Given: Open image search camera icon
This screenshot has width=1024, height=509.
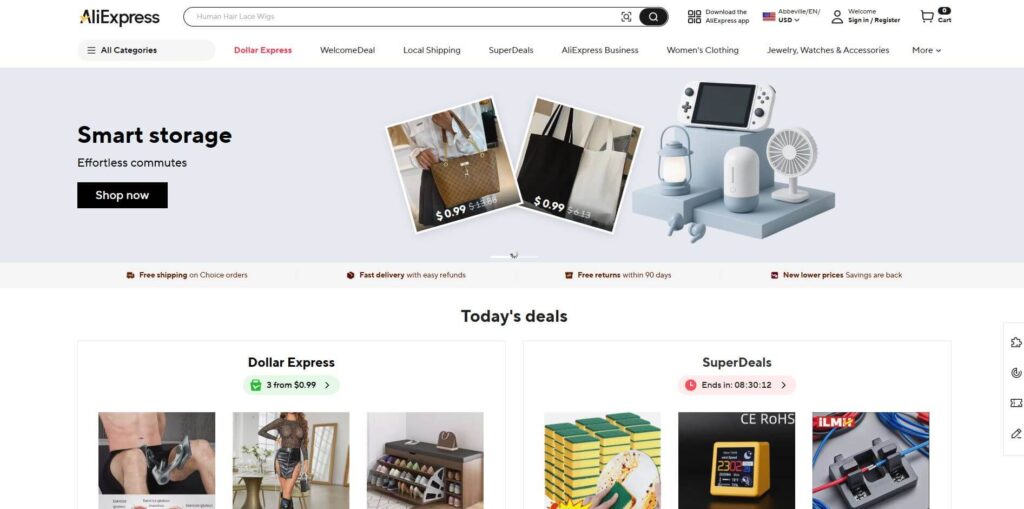Looking at the screenshot, I should [626, 17].
